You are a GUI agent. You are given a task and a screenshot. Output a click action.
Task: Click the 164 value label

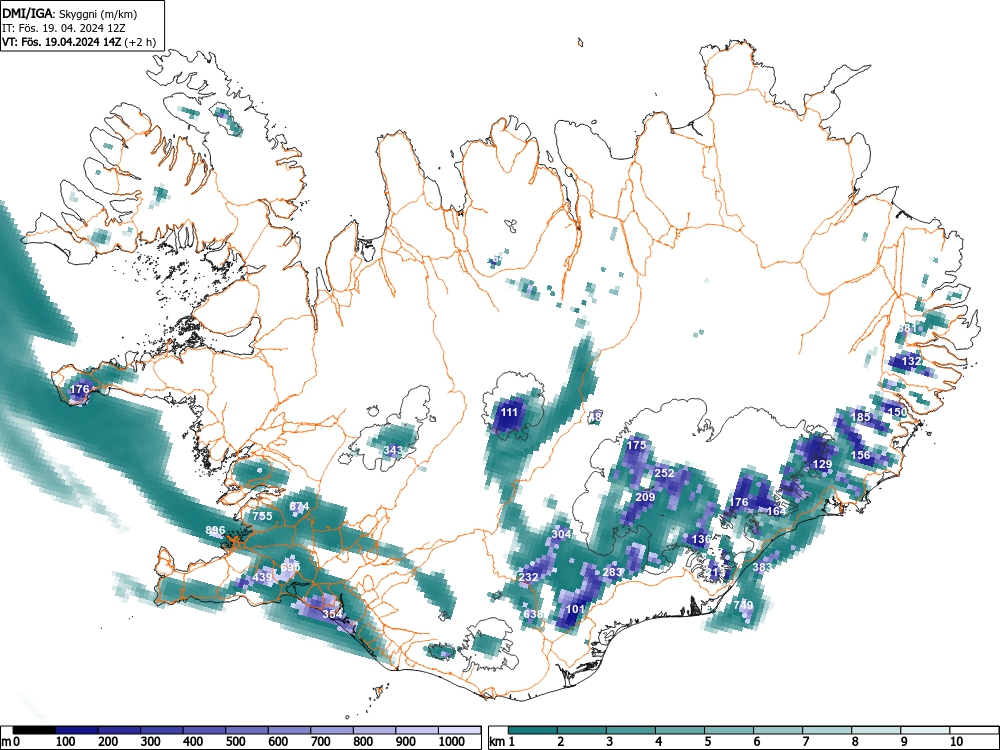click(776, 511)
